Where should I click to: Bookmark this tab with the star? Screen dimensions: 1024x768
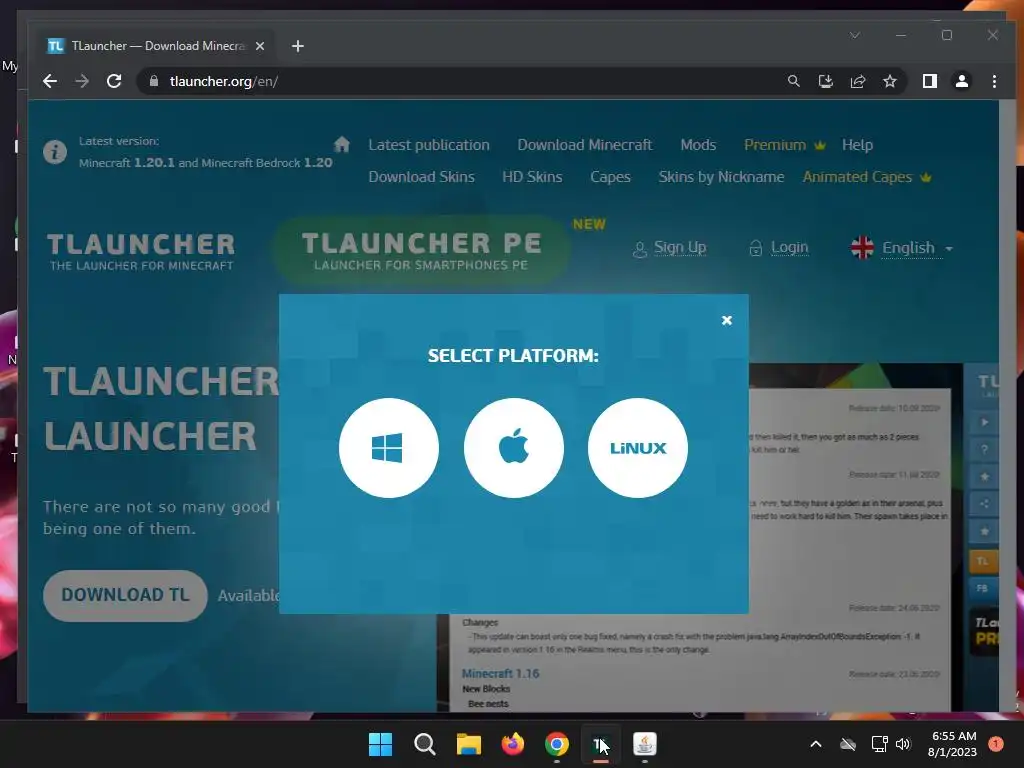tap(889, 81)
